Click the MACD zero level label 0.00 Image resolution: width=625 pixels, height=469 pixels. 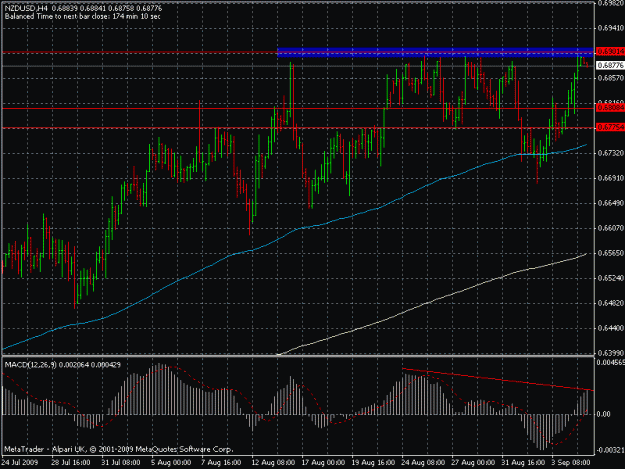click(604, 414)
